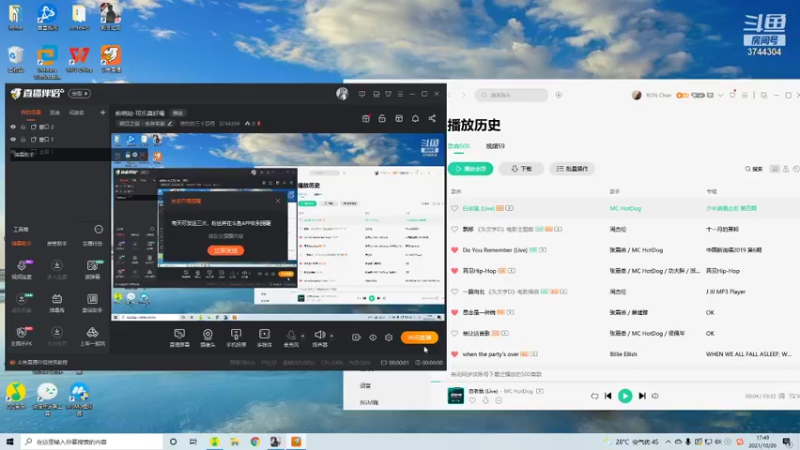Collapse the toolbox panel with minus circle
The image size is (800, 450).
pos(98,229)
